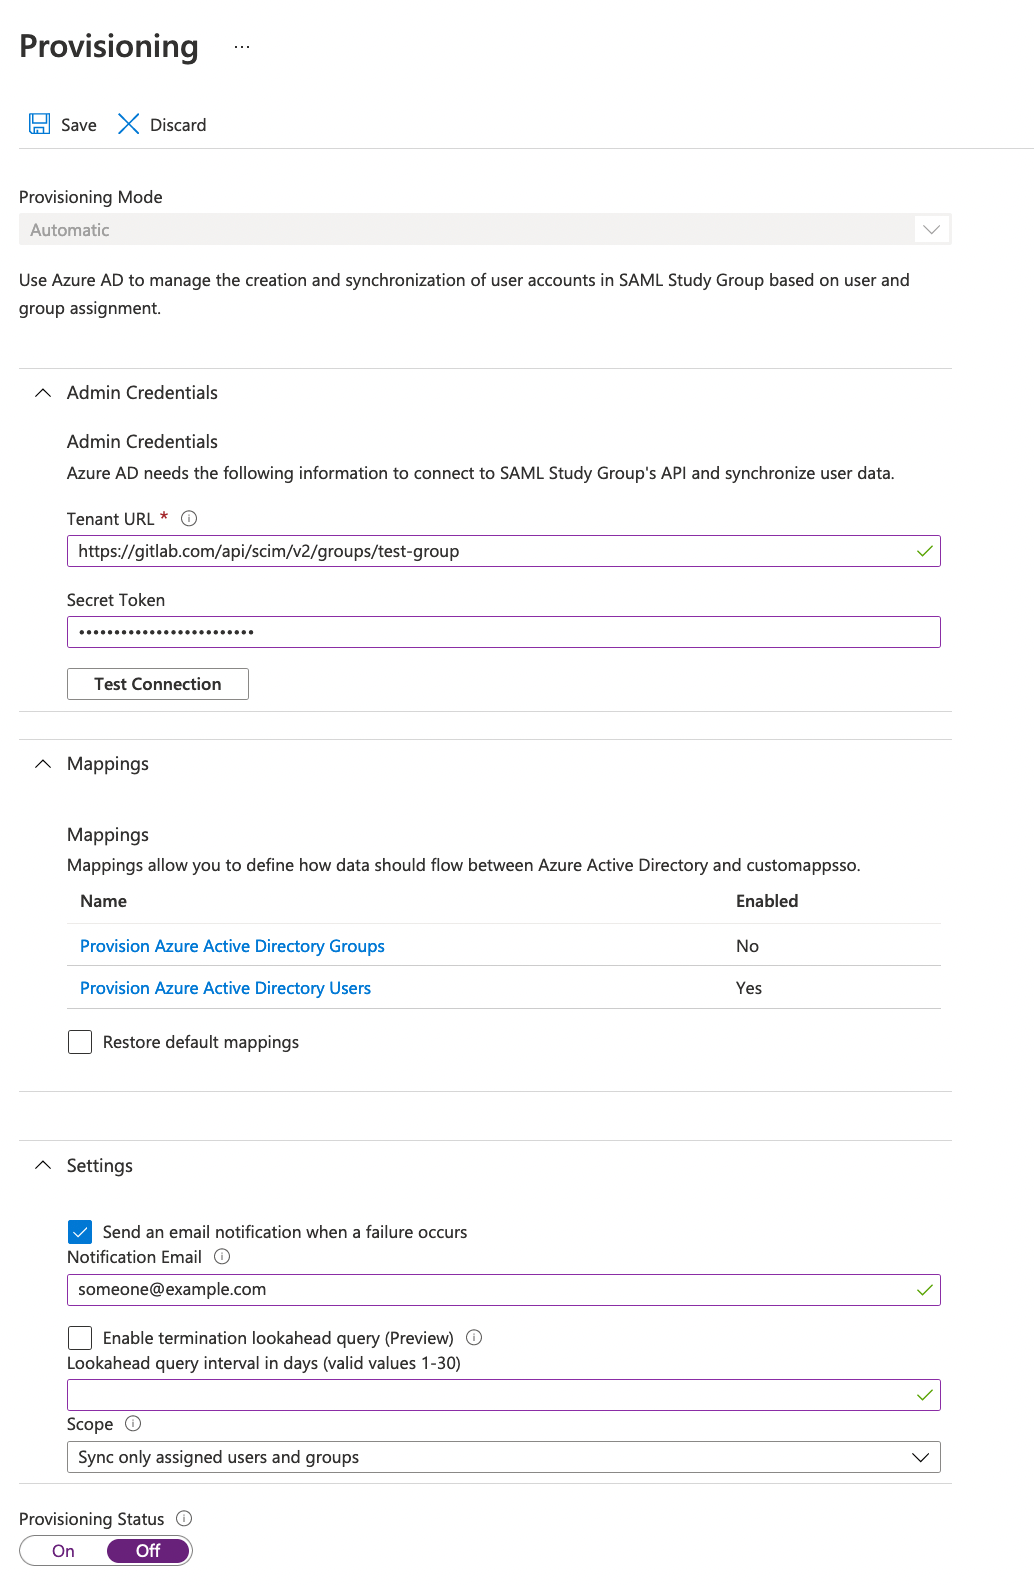Click the info icon next to Tenant URL
The width and height of the screenshot is (1034, 1586).
pyautogui.click(x=189, y=518)
